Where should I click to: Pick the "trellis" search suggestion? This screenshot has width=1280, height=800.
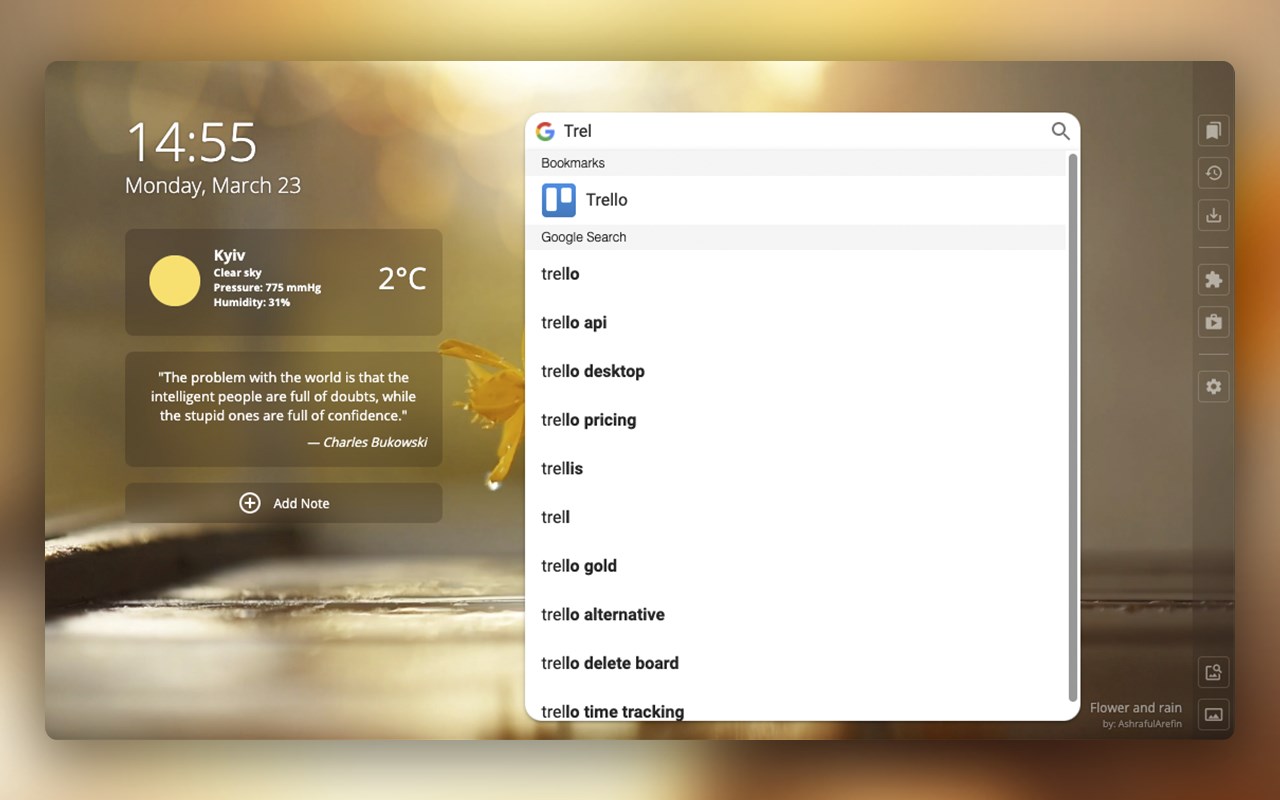point(797,468)
